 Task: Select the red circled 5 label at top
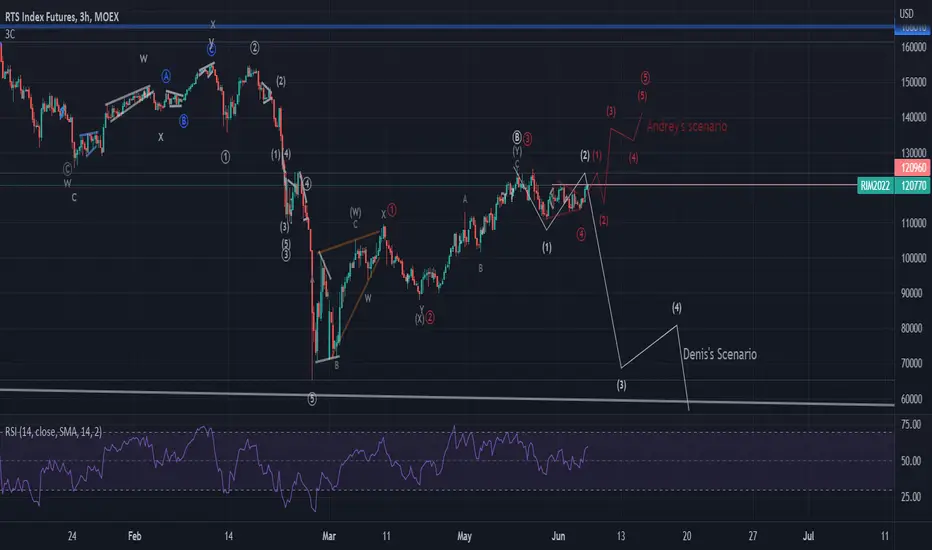click(645, 77)
